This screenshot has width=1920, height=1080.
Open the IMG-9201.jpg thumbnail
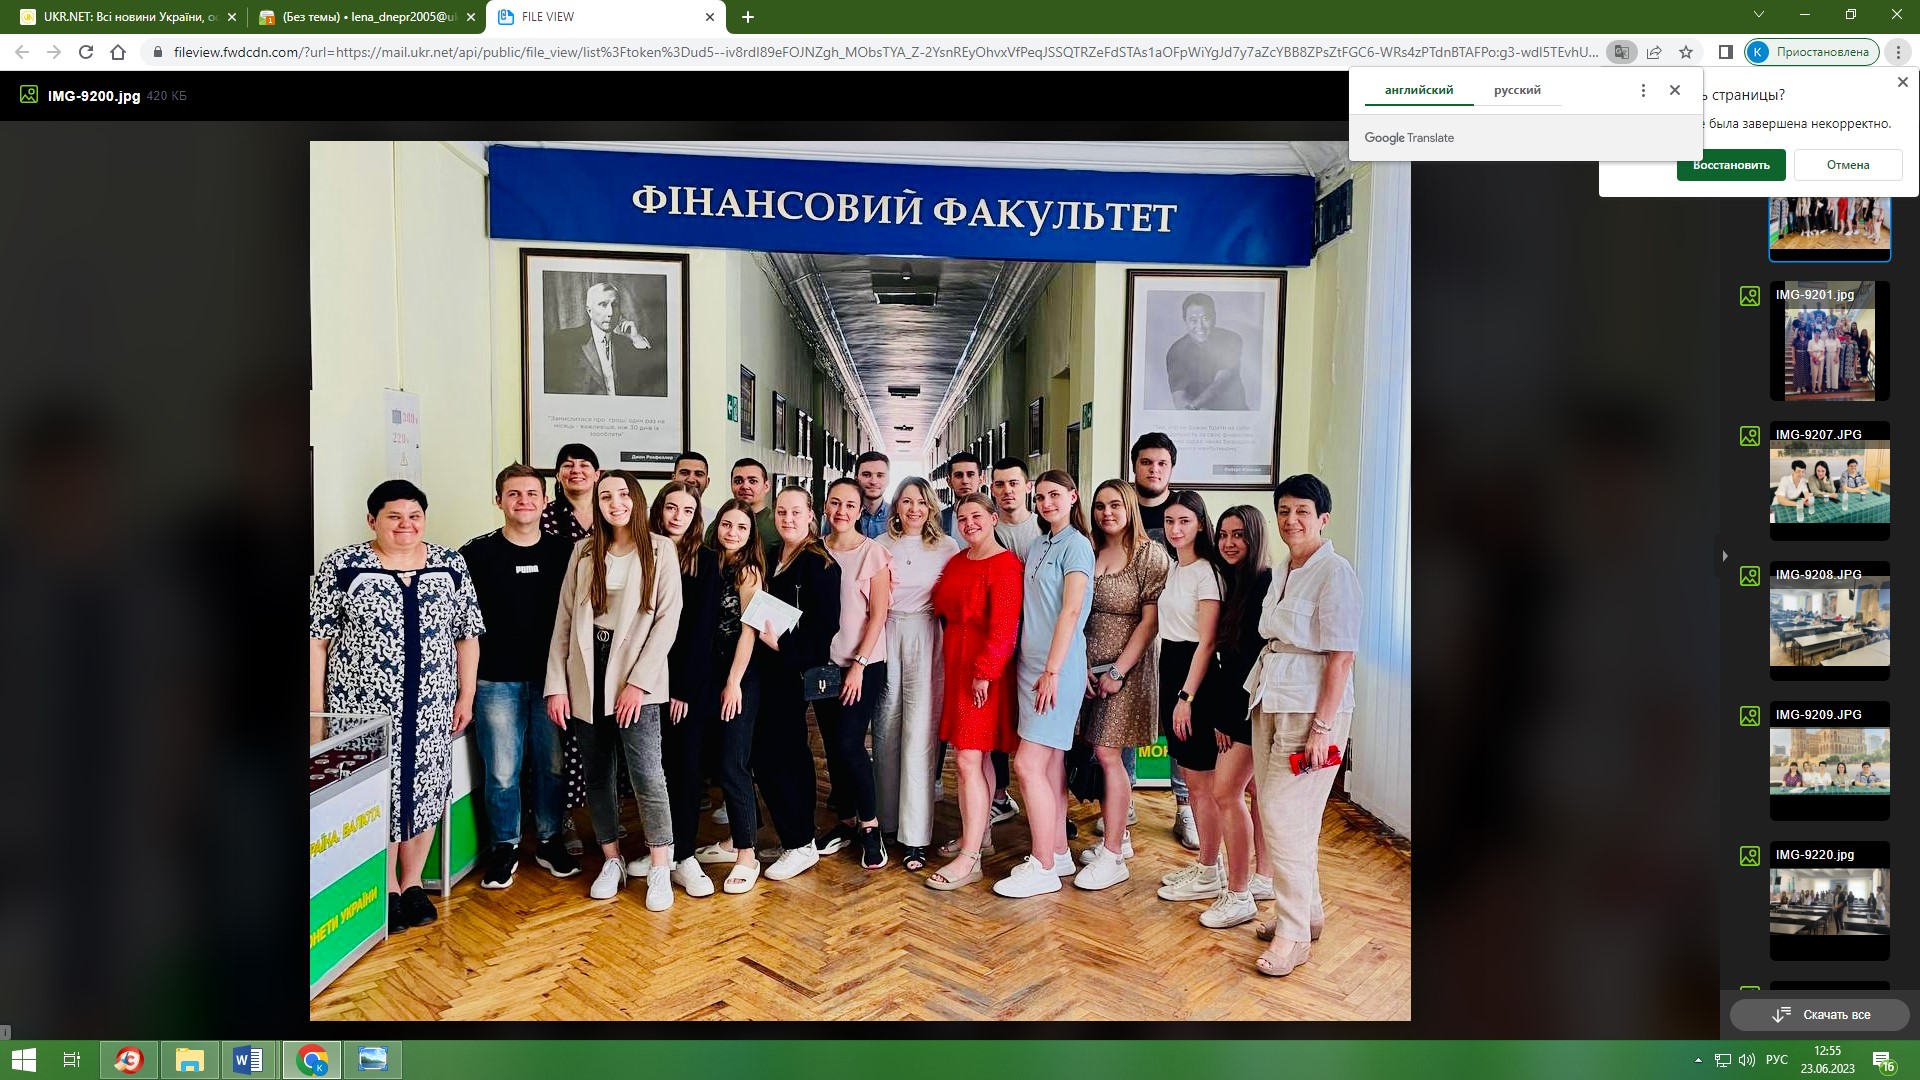1830,341
